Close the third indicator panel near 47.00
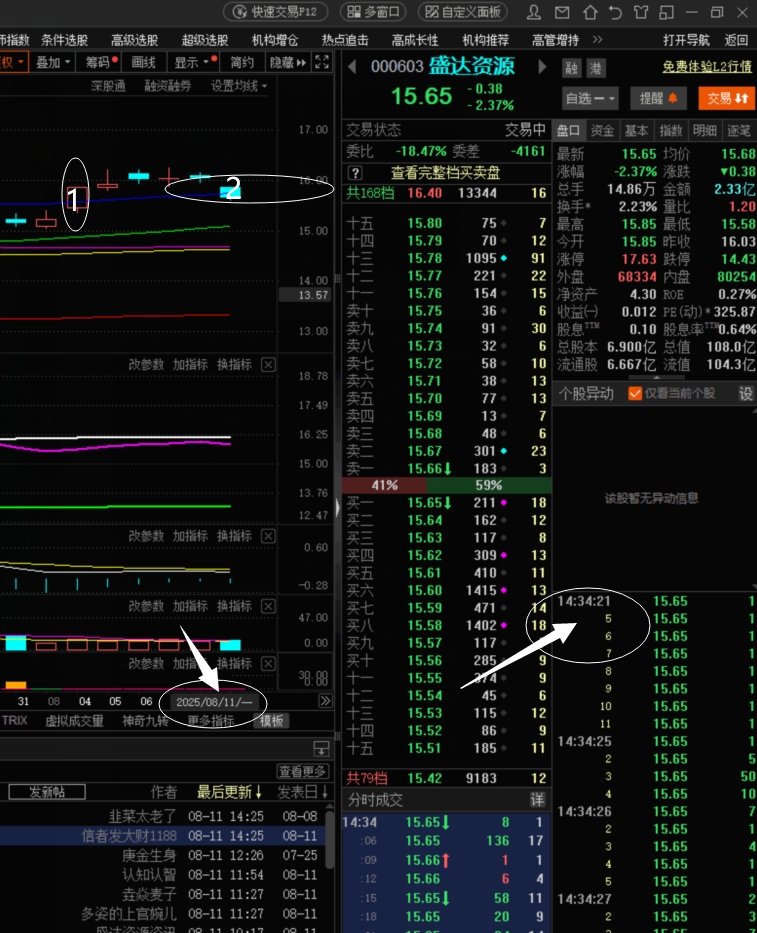 pos(268,606)
